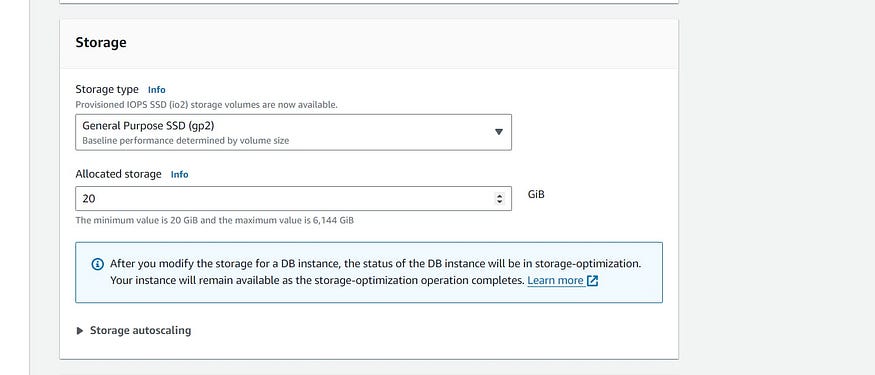
Task: Click the Baseline performance description line
Action: coord(186,141)
